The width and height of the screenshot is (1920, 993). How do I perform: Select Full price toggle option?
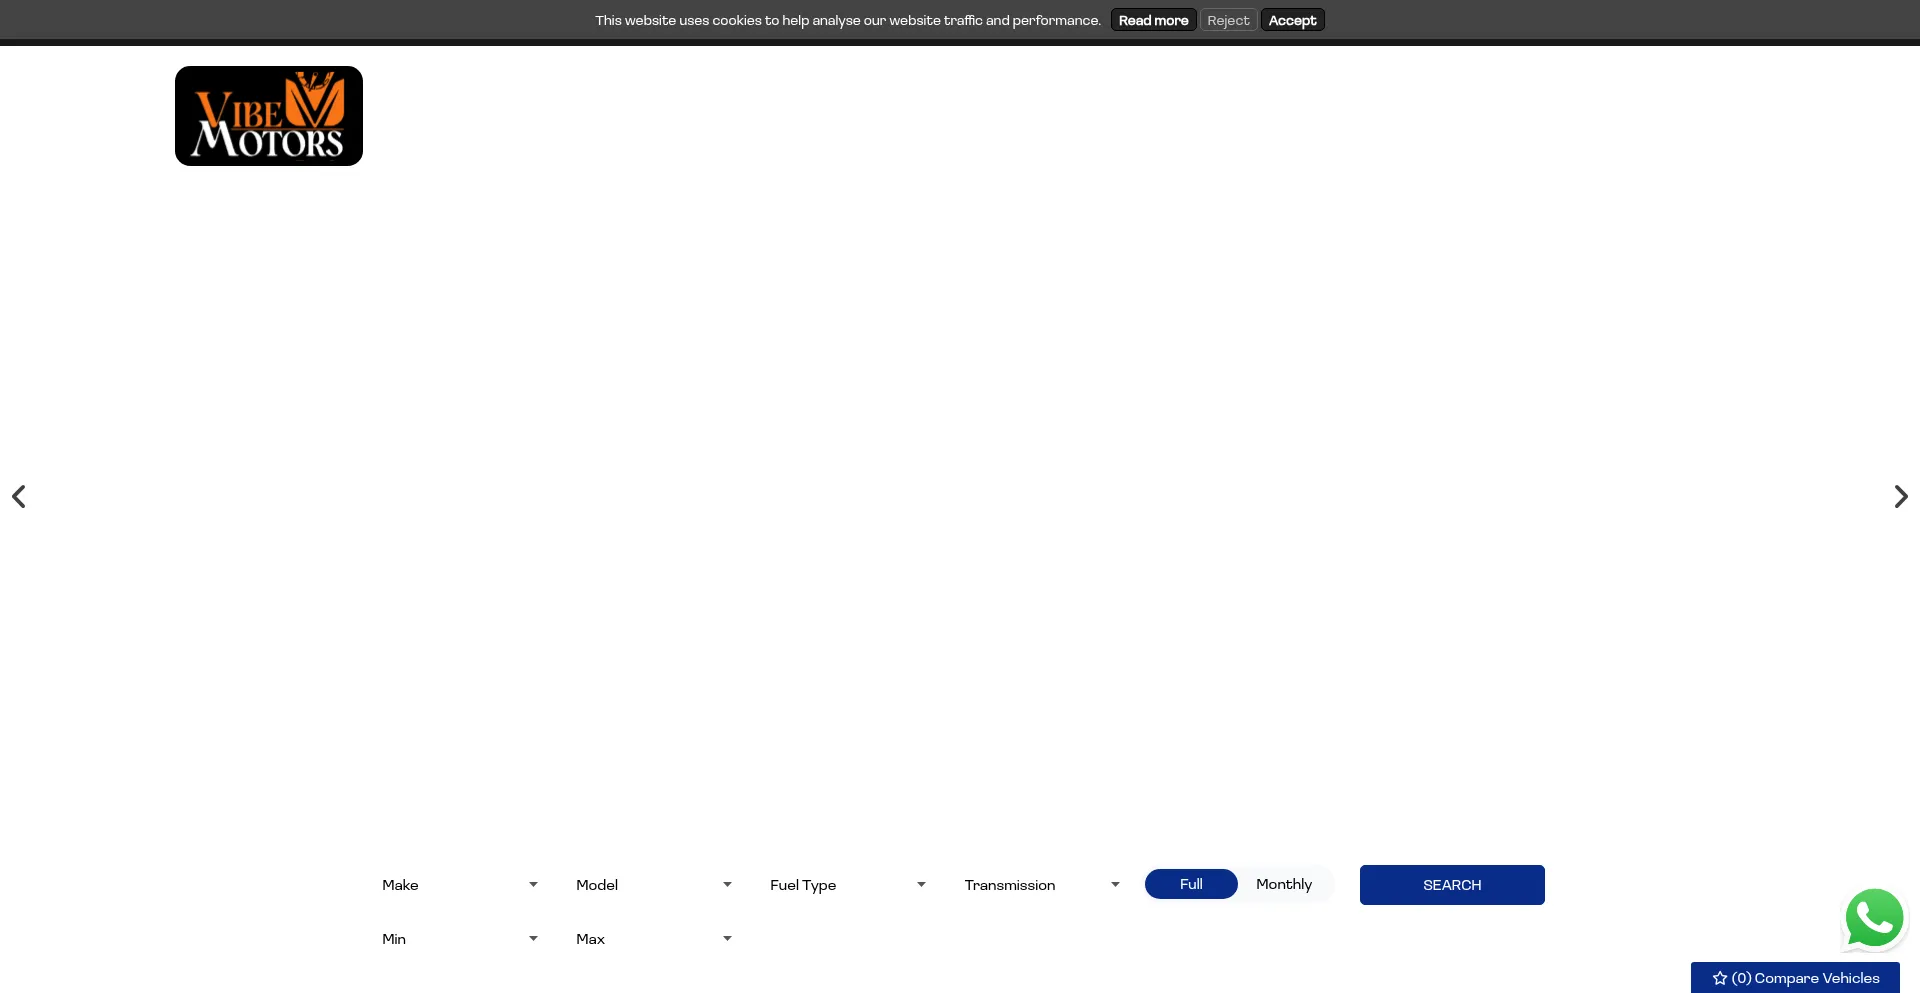(x=1190, y=884)
